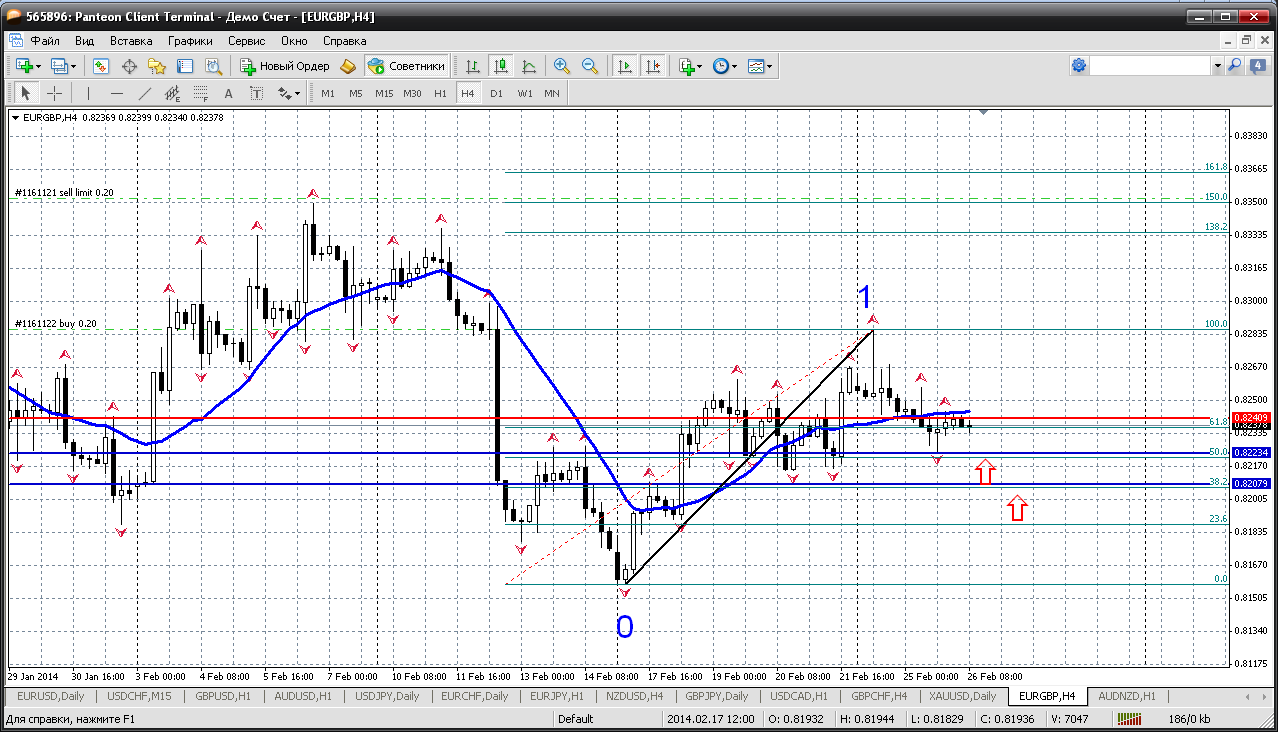Screen dimensions: 1278x732
Task: Select the Text Label tool
Action: click(x=256, y=93)
